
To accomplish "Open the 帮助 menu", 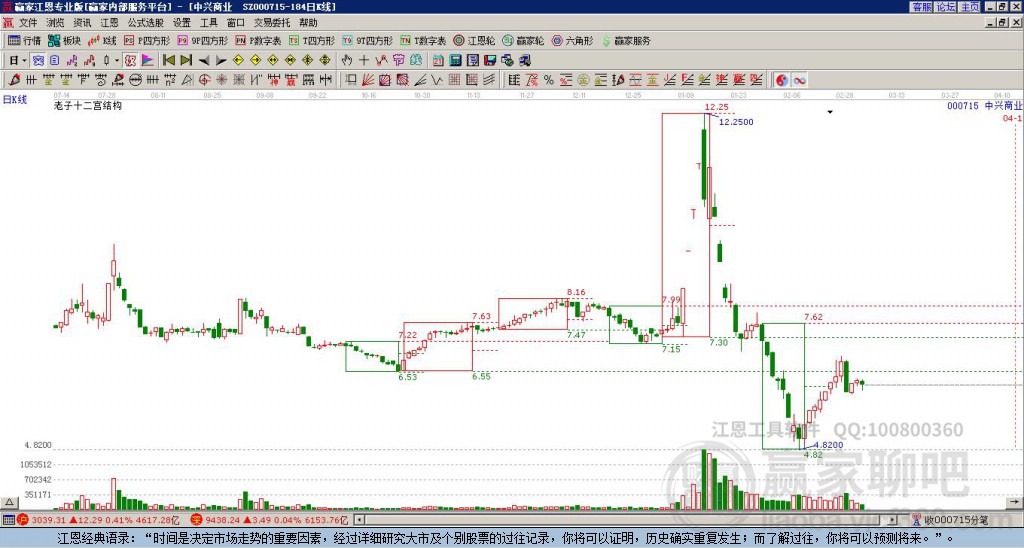I will [x=308, y=23].
